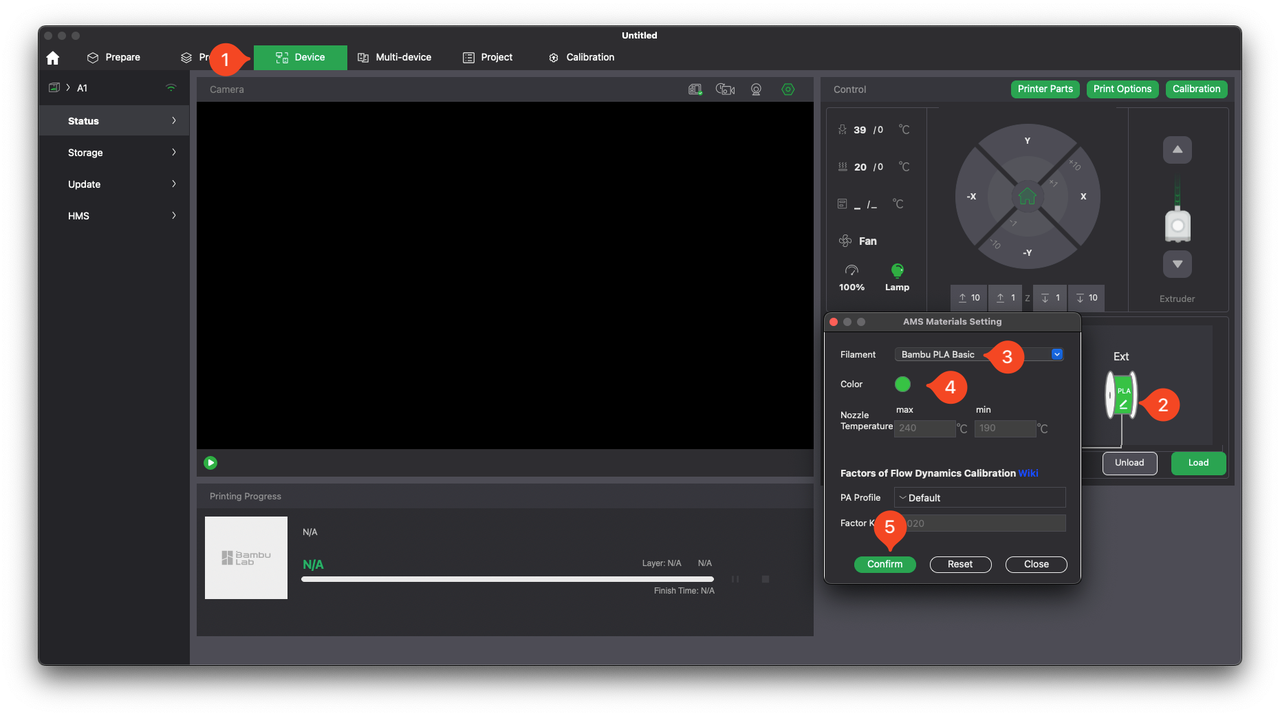The image size is (1280, 716).
Task: Open print speed gauge at 100%
Action: click(852, 271)
